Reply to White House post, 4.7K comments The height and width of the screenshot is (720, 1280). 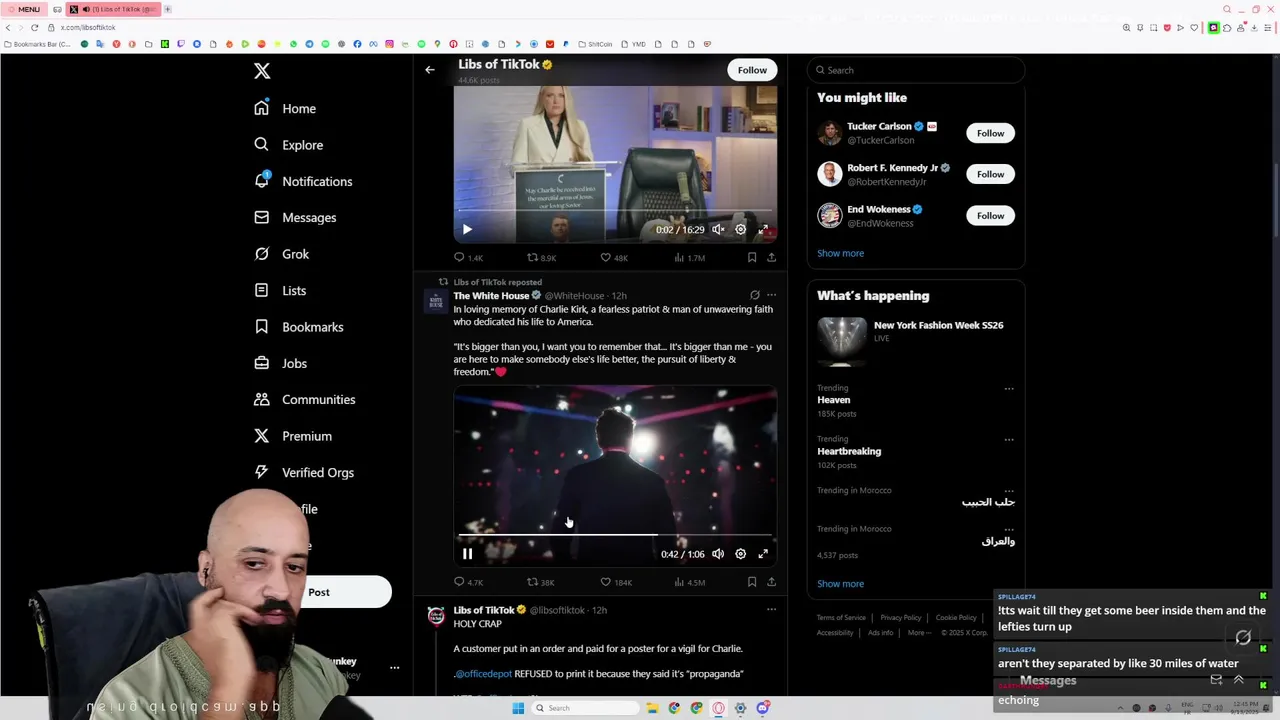(468, 582)
